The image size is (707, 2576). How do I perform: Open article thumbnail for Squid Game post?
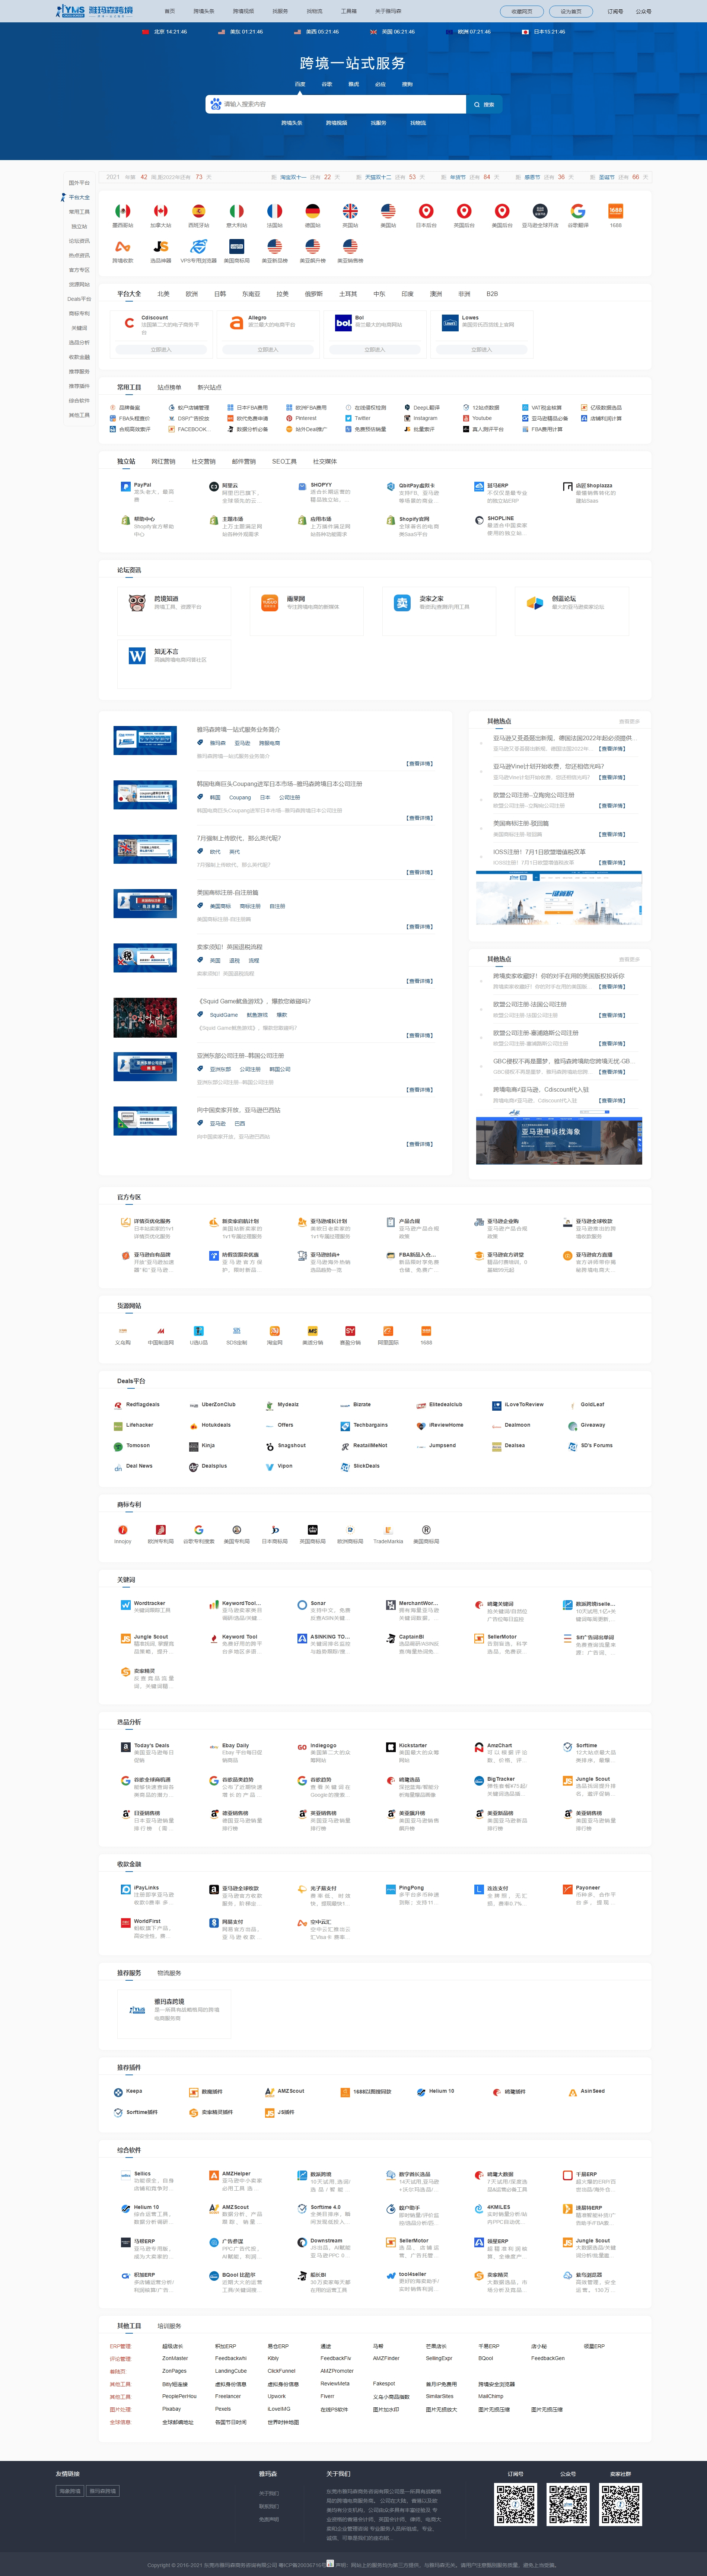[x=145, y=1017]
